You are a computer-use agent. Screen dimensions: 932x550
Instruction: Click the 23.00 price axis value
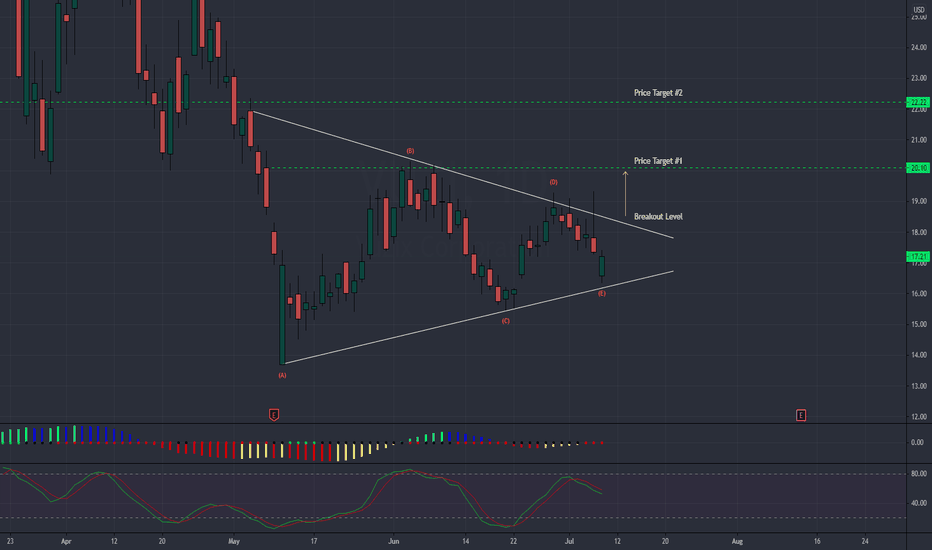pos(918,78)
